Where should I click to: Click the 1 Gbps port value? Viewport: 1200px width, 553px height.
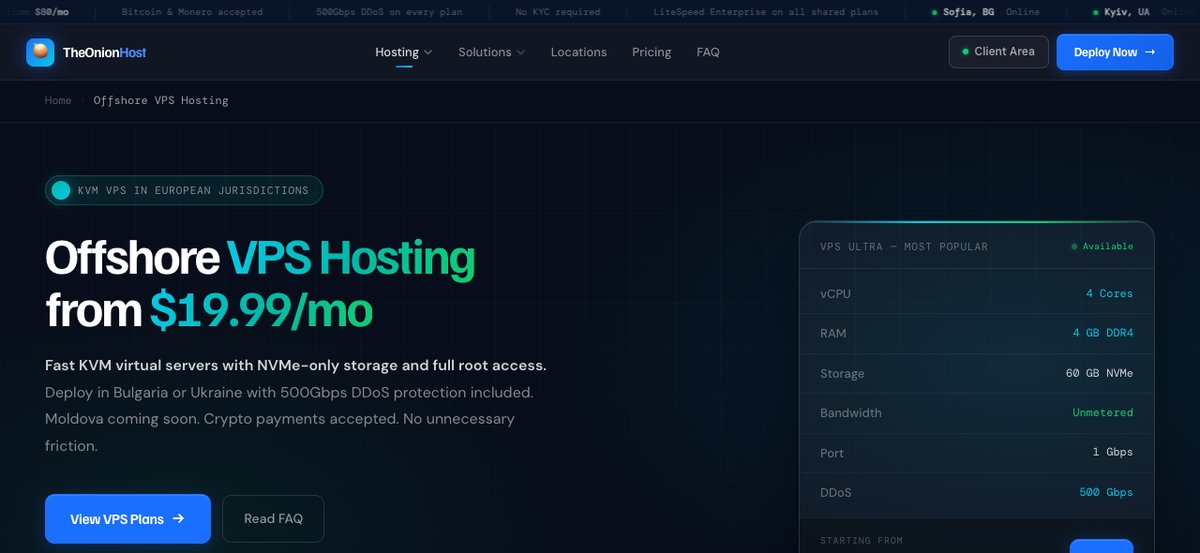click(x=1113, y=453)
